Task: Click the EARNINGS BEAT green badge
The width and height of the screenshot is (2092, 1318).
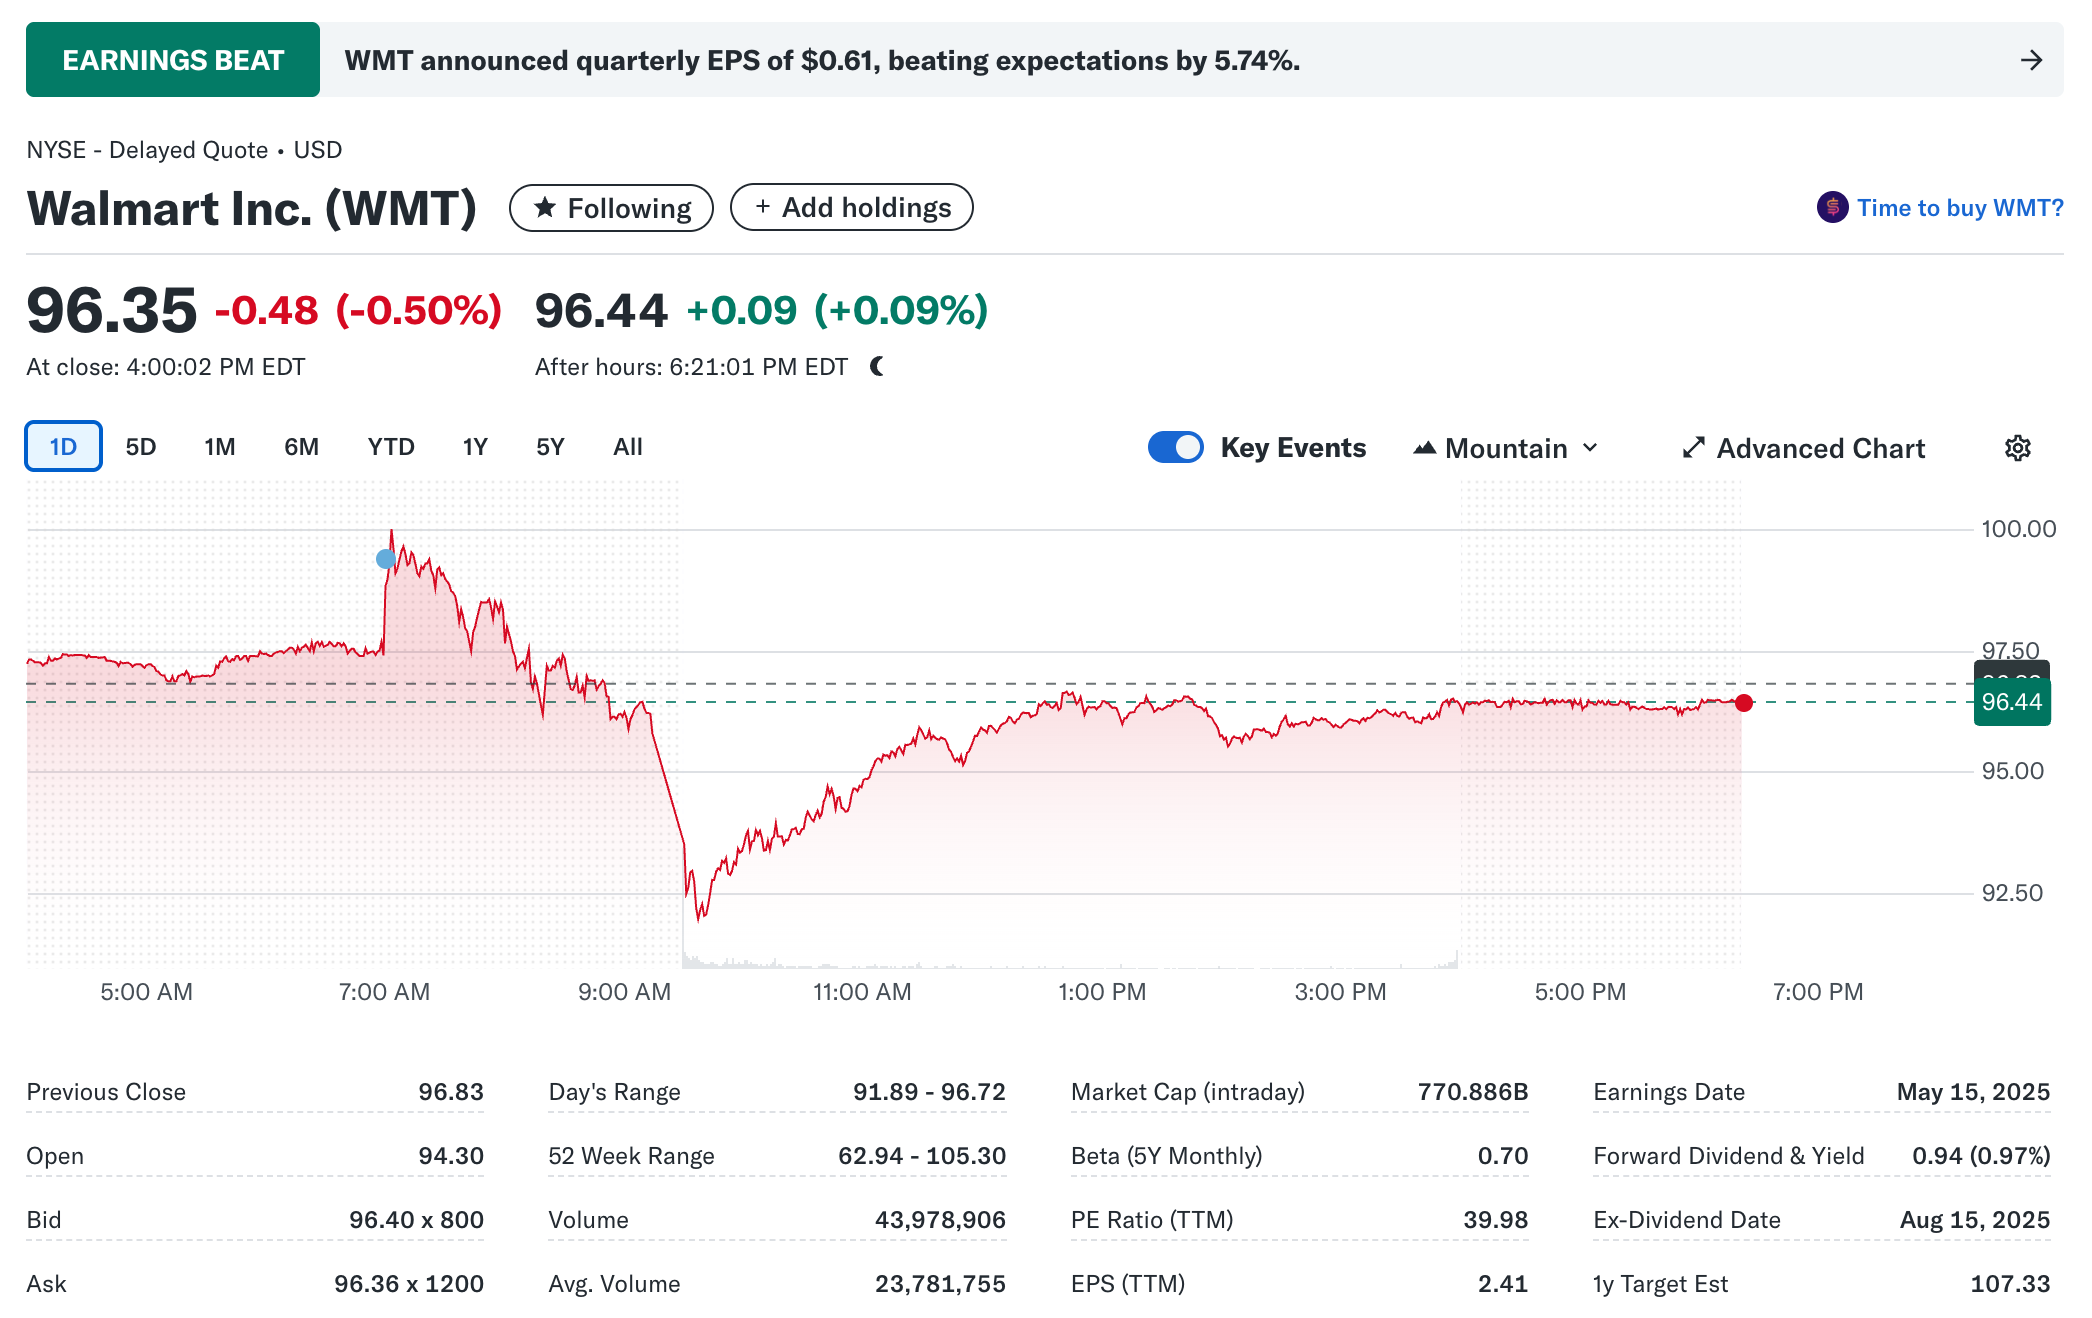Action: point(173,60)
